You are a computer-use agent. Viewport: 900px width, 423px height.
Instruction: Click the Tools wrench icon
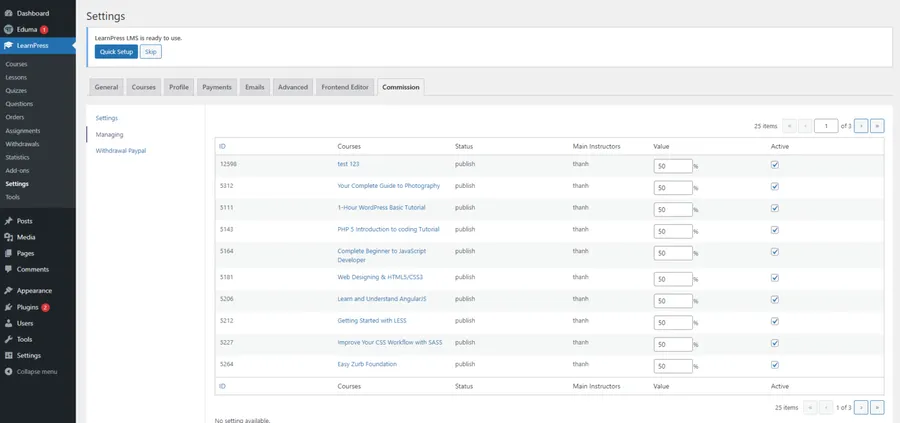click(8, 339)
